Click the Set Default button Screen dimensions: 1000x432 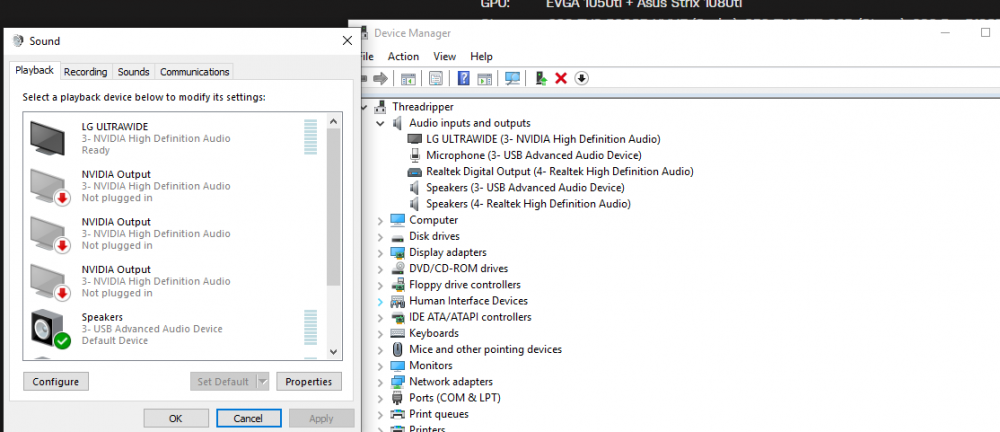click(x=223, y=382)
